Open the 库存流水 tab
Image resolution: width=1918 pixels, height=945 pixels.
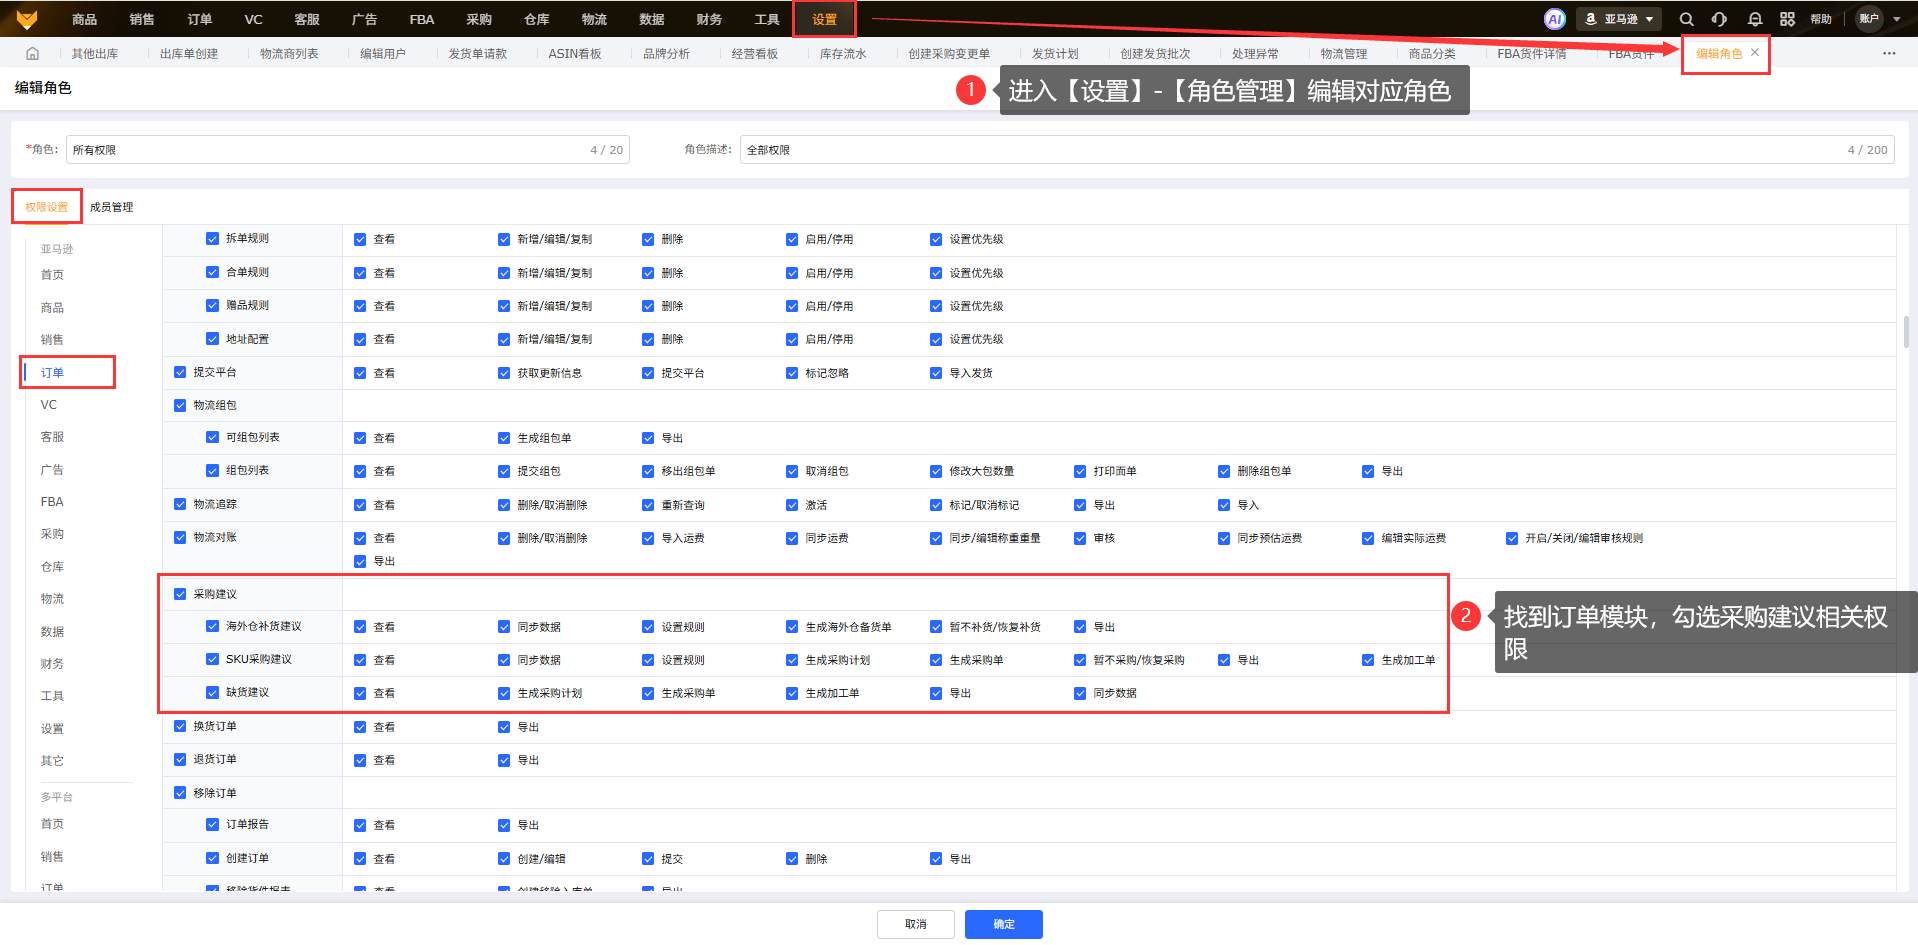[x=843, y=54]
